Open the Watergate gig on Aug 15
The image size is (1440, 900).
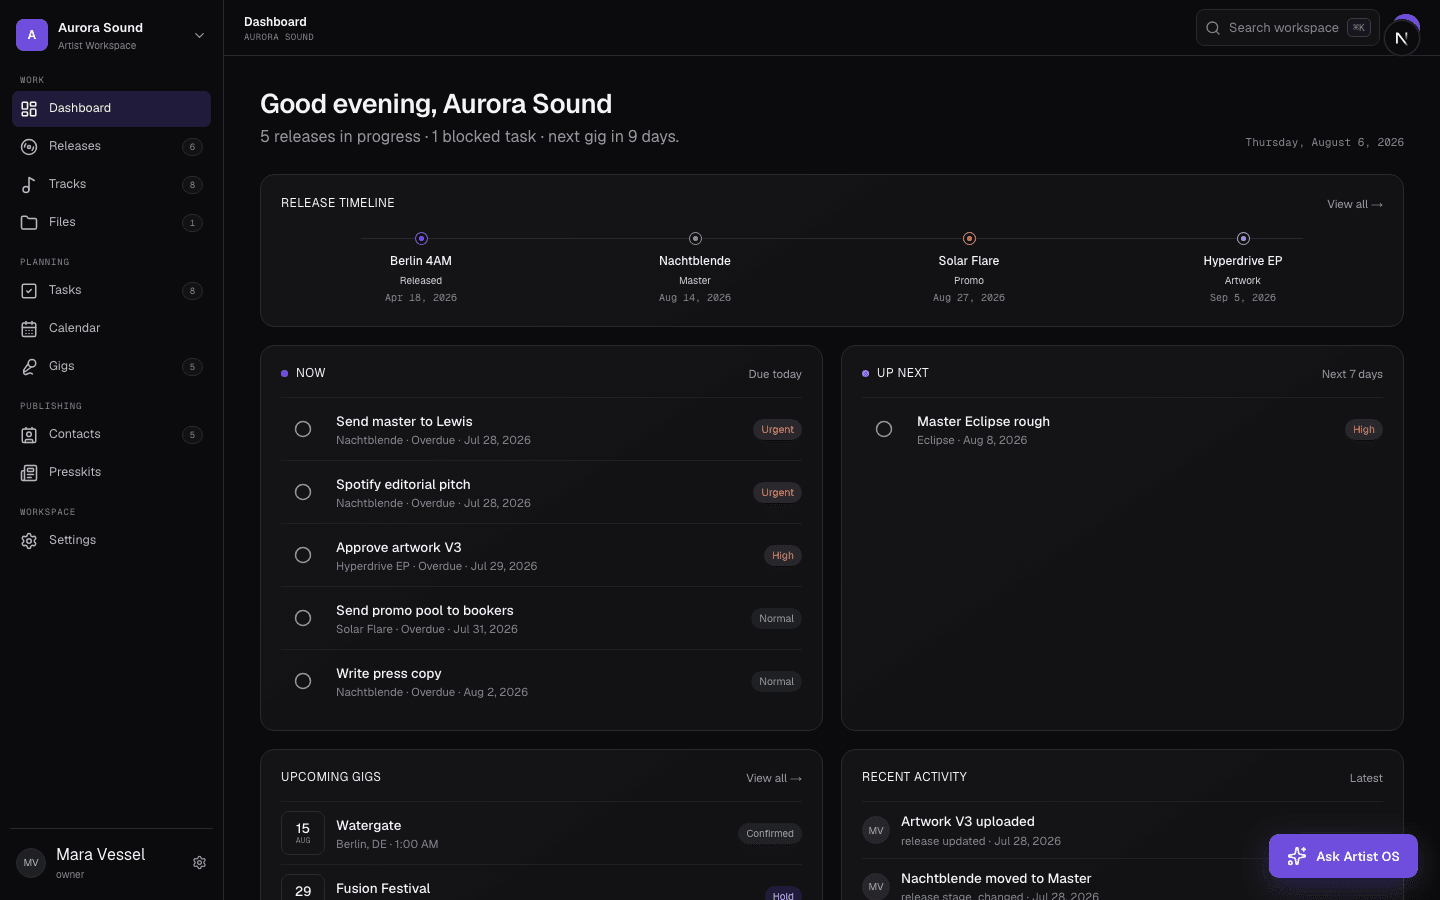click(x=541, y=833)
